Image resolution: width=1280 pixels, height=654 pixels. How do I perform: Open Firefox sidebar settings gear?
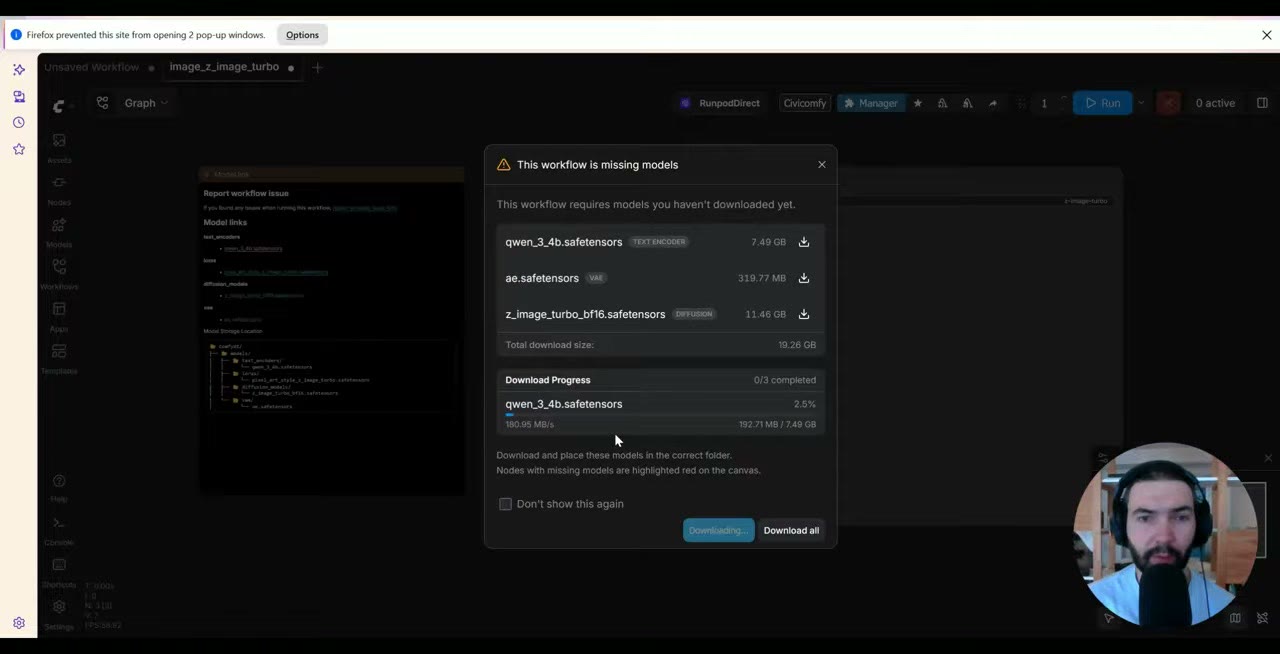(19, 623)
